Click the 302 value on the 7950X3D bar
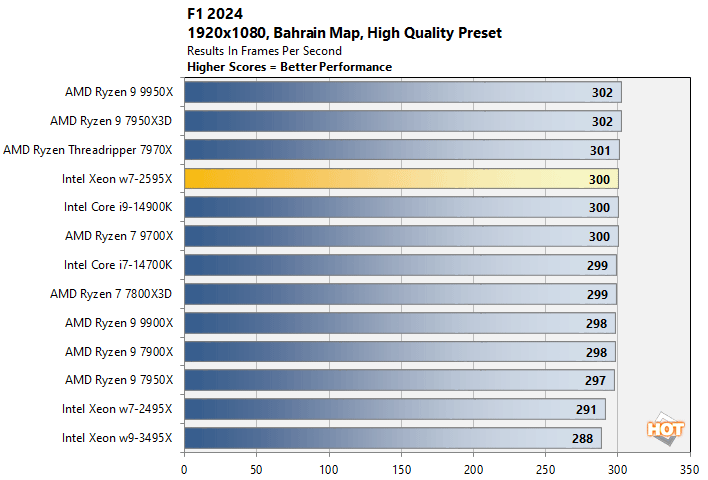 pyautogui.click(x=602, y=121)
